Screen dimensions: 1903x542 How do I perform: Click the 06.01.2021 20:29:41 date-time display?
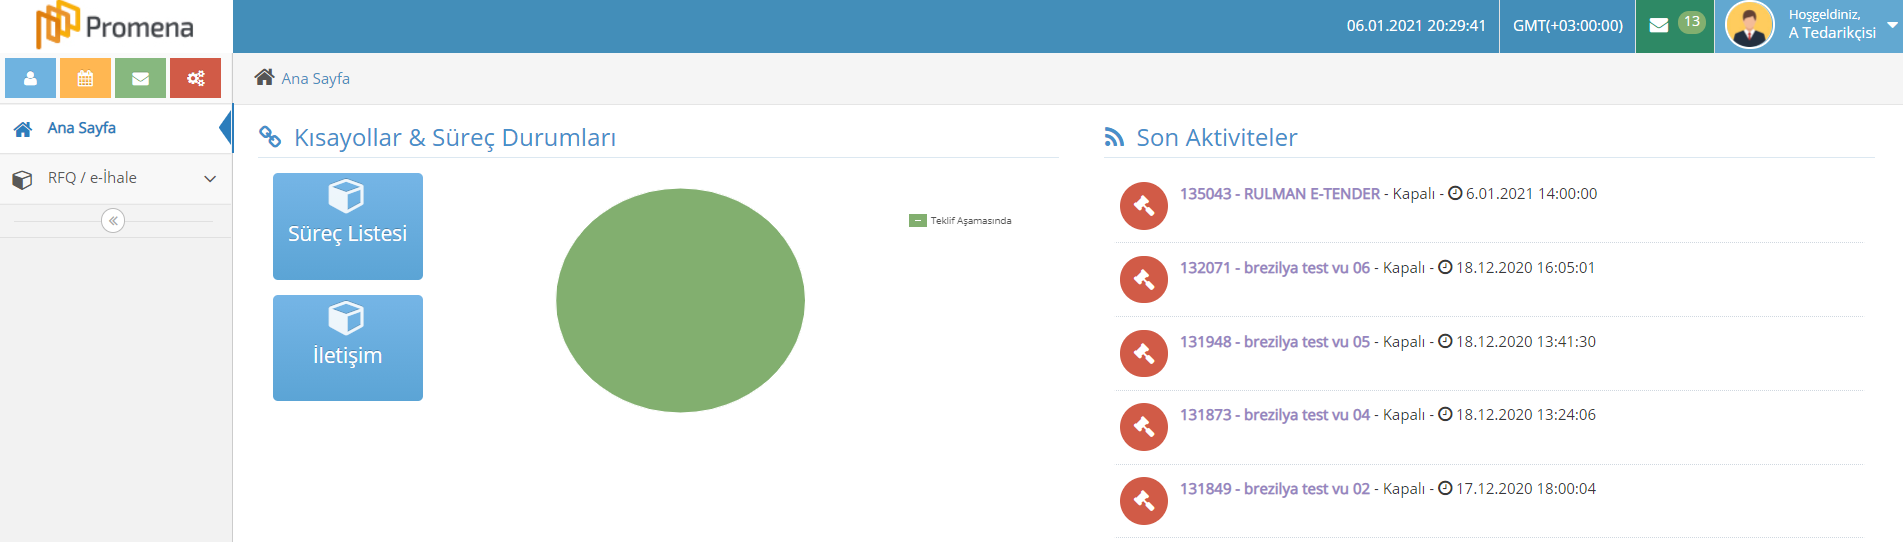pos(1416,26)
